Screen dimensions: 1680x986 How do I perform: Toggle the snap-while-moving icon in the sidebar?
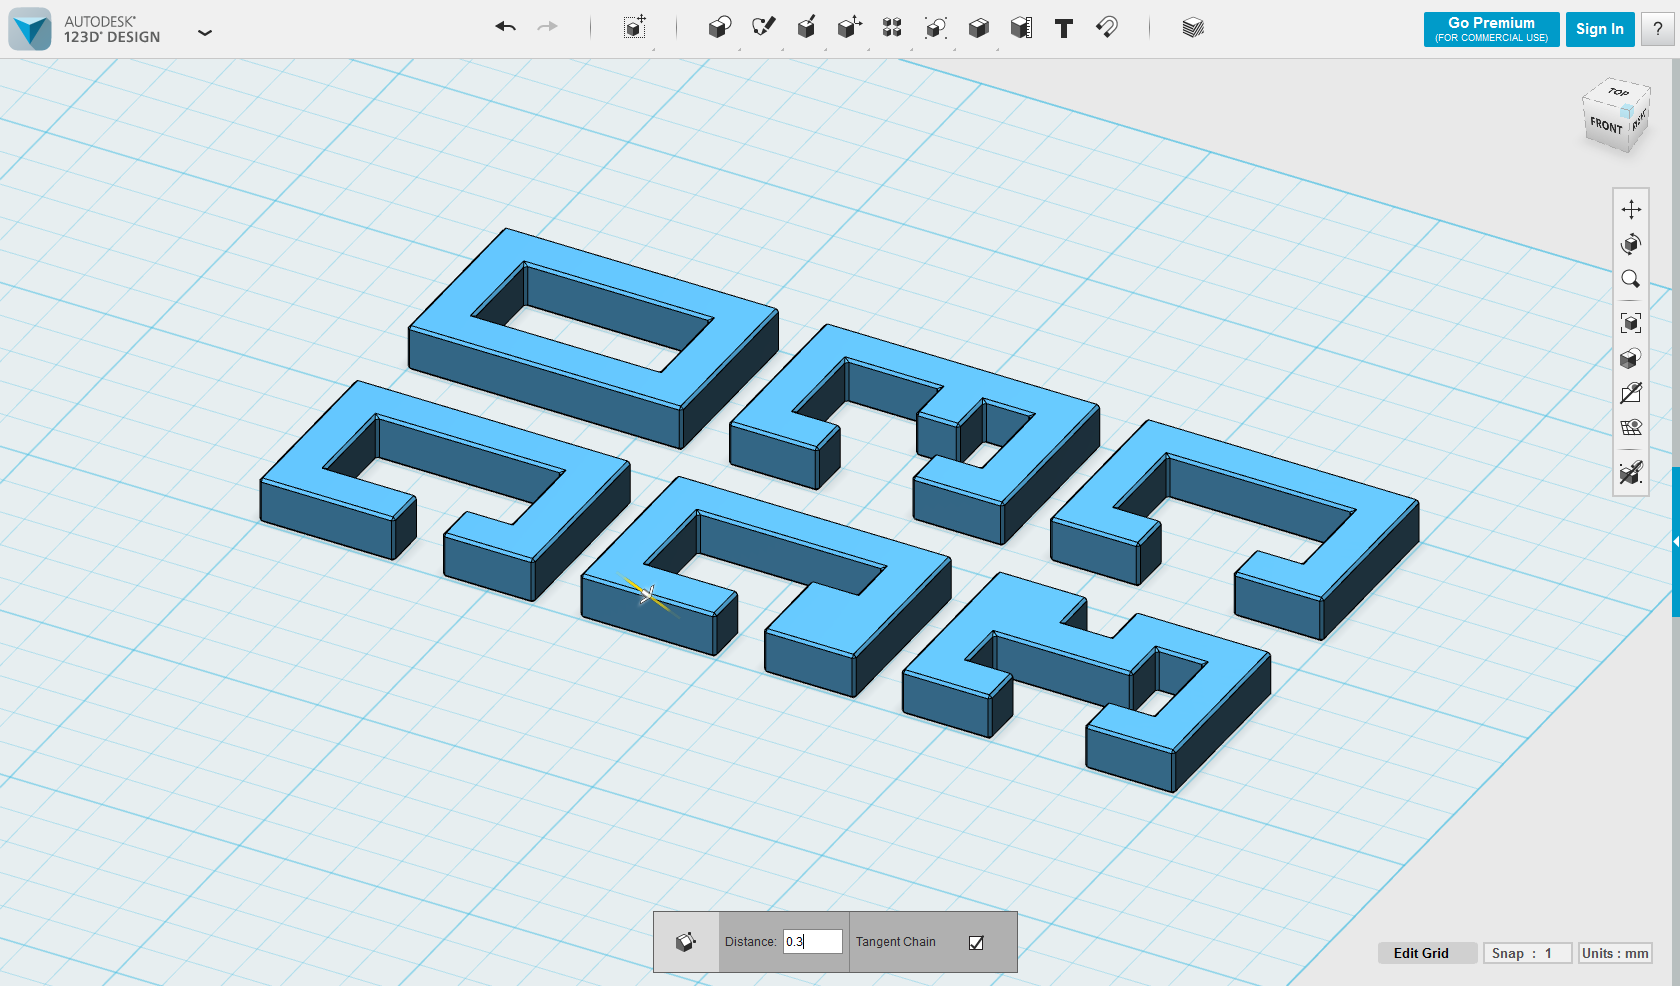pos(1631,472)
